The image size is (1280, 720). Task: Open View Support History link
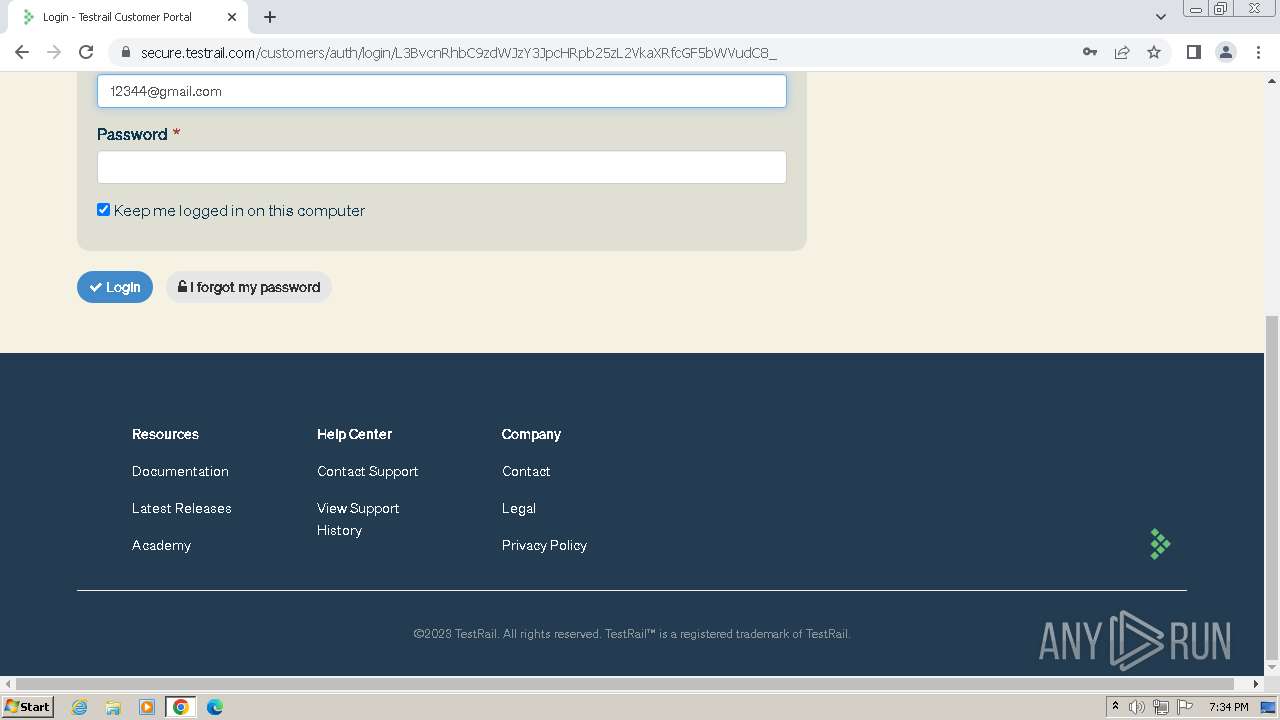point(358,519)
